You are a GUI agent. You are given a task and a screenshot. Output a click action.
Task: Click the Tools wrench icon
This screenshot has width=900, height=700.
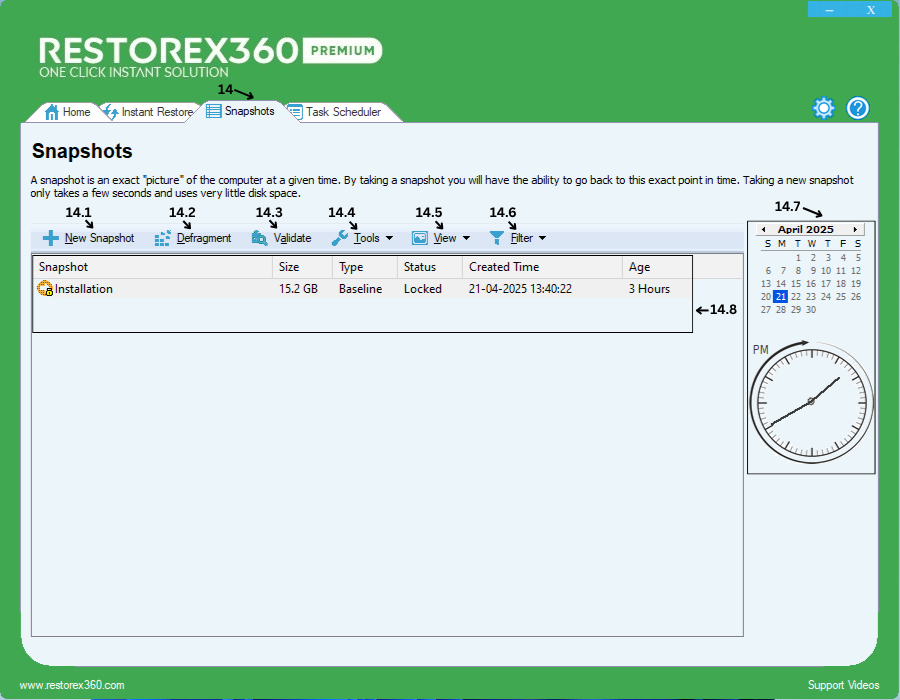pyautogui.click(x=340, y=238)
